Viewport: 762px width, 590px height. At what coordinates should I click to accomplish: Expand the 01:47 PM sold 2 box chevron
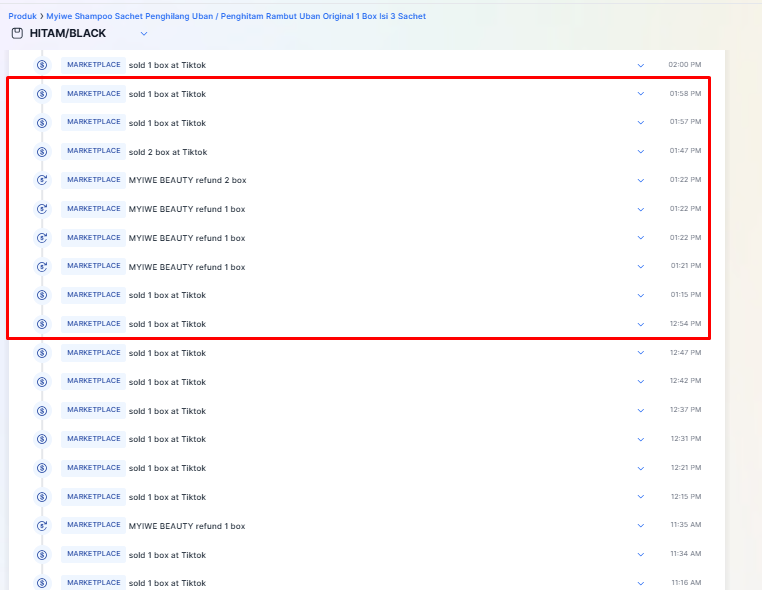[641, 152]
